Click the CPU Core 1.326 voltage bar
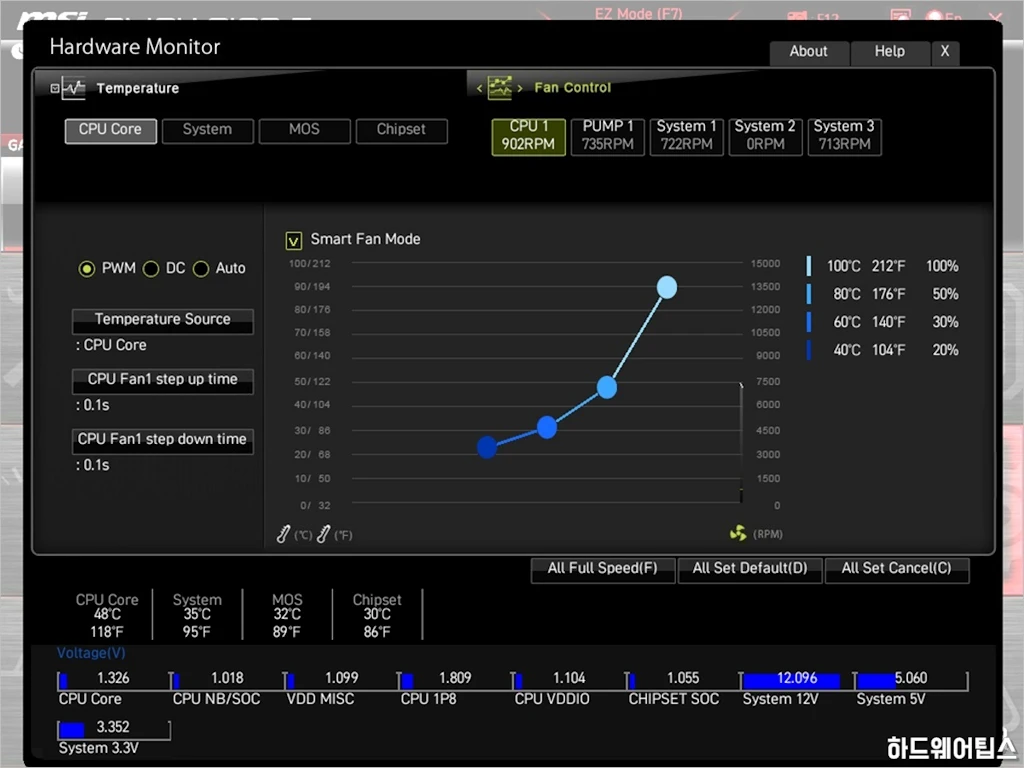 (x=114, y=681)
